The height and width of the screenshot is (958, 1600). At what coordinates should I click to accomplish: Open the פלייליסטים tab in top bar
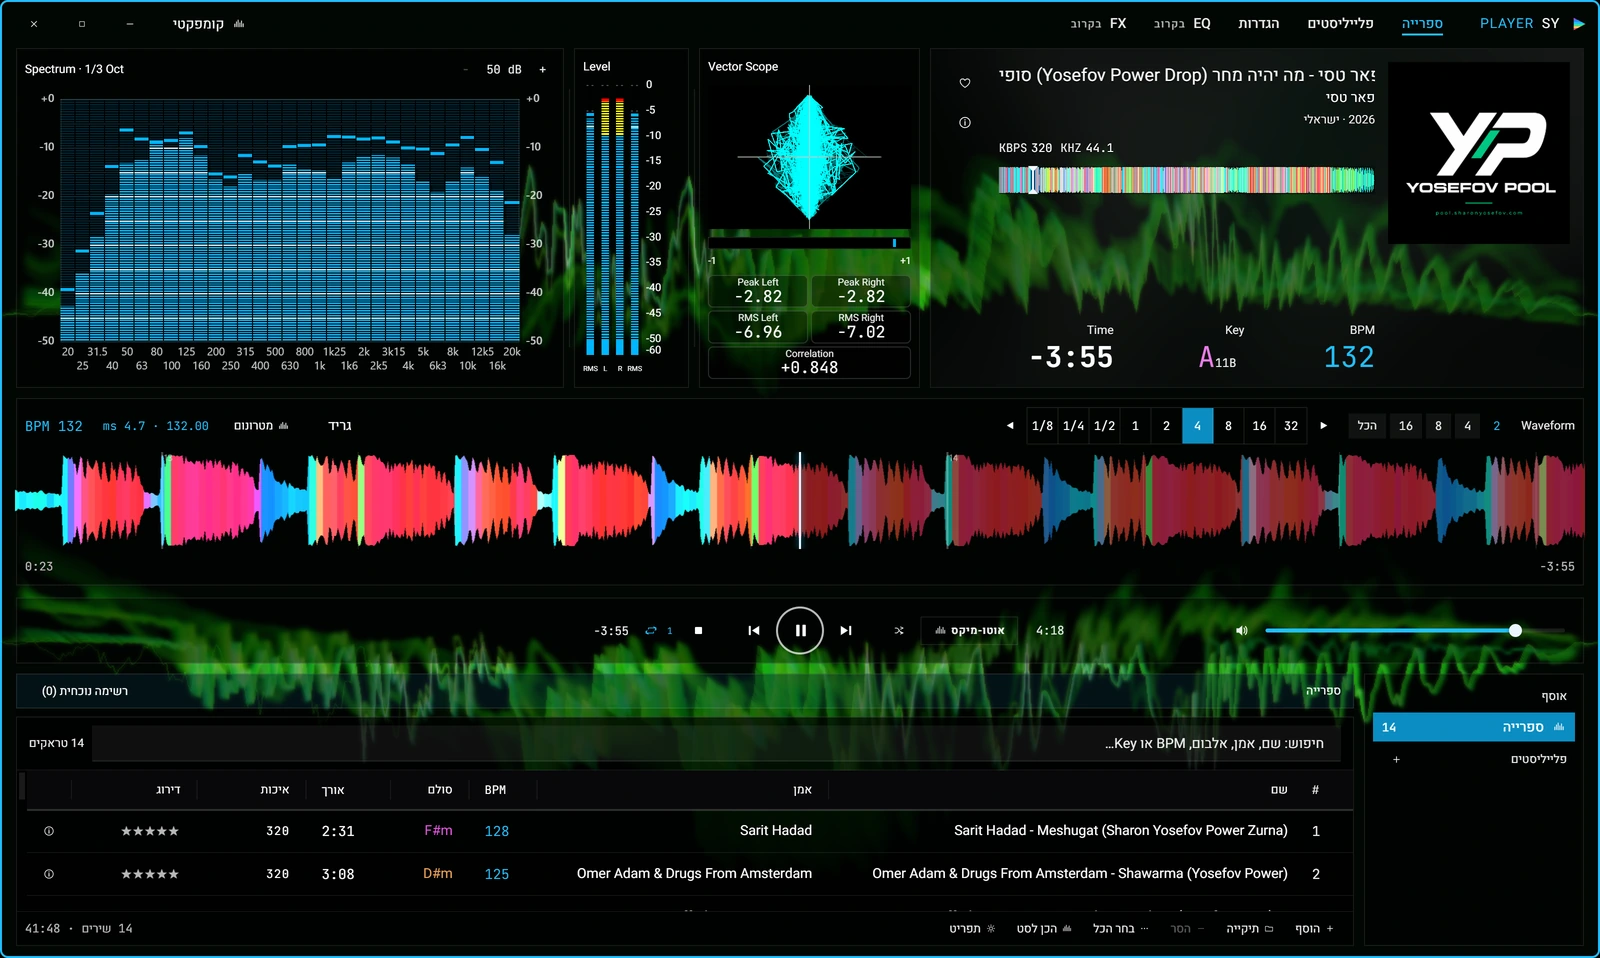[x=1340, y=24]
